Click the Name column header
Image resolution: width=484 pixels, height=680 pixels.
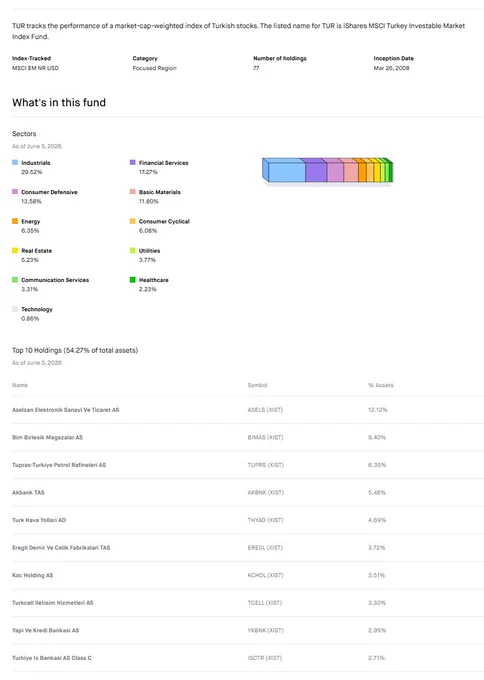point(20,385)
